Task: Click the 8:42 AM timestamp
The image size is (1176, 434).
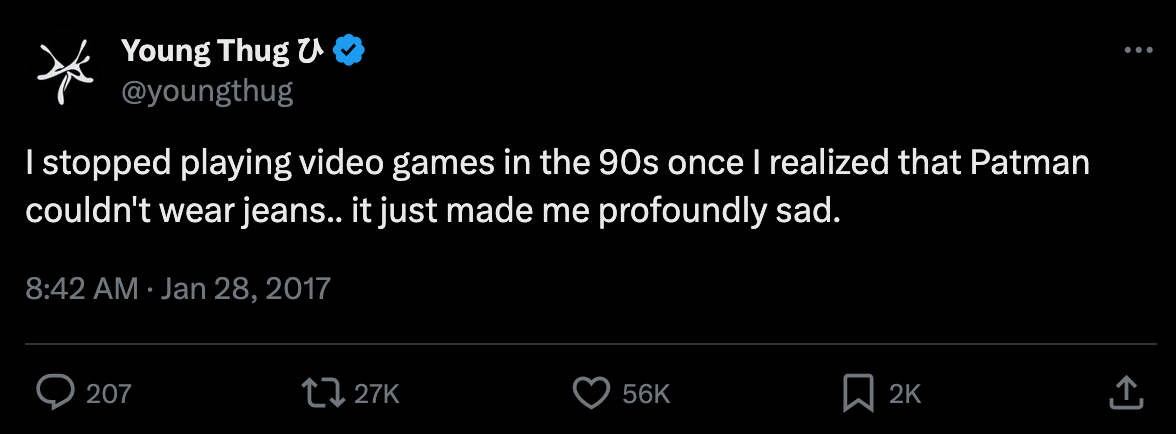Action: point(82,290)
